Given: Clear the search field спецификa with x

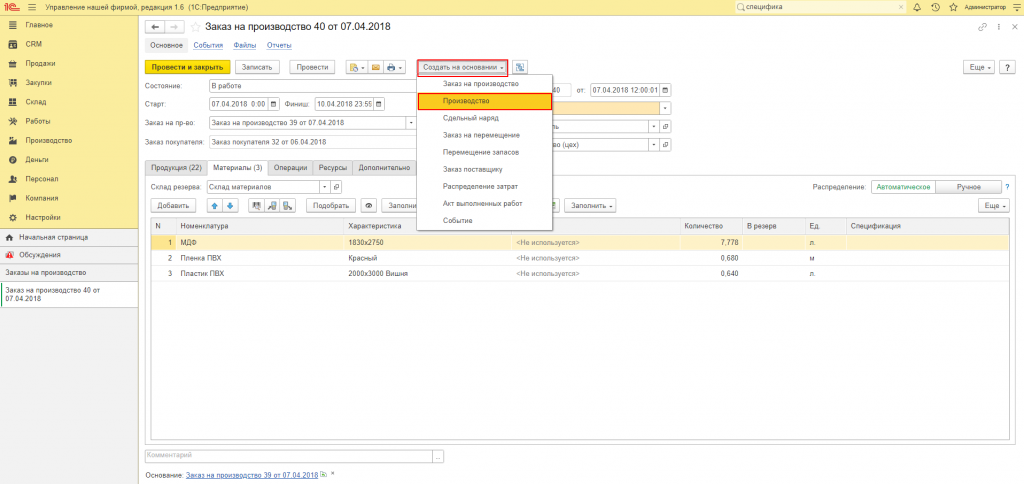Looking at the screenshot, I should (x=901, y=7).
